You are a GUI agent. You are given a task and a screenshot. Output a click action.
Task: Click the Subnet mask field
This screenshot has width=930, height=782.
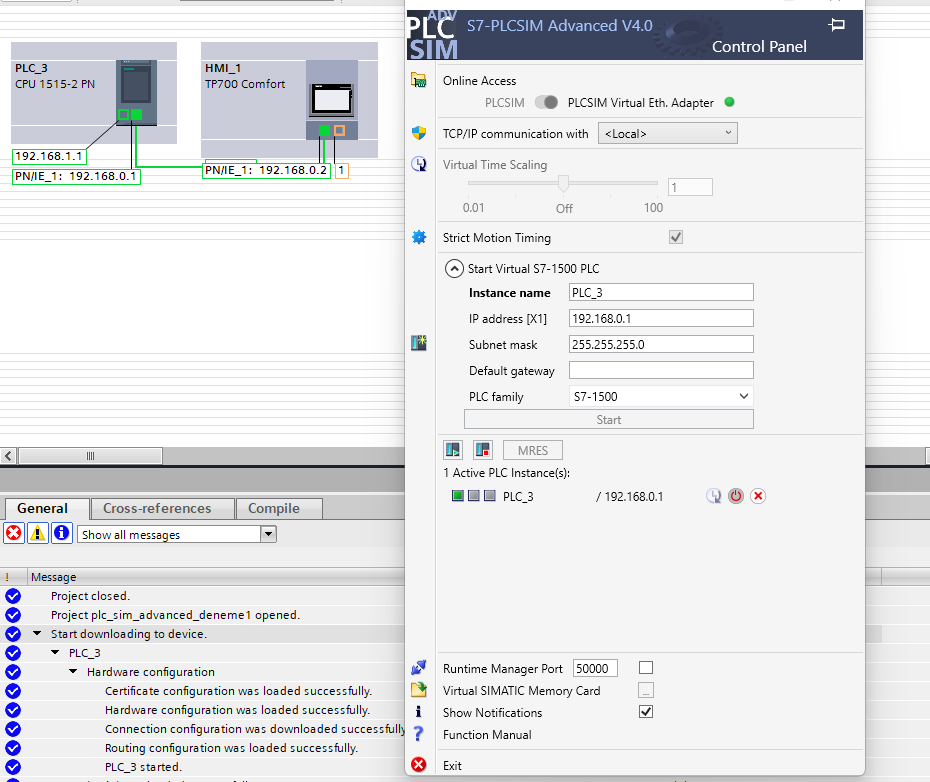tap(661, 345)
